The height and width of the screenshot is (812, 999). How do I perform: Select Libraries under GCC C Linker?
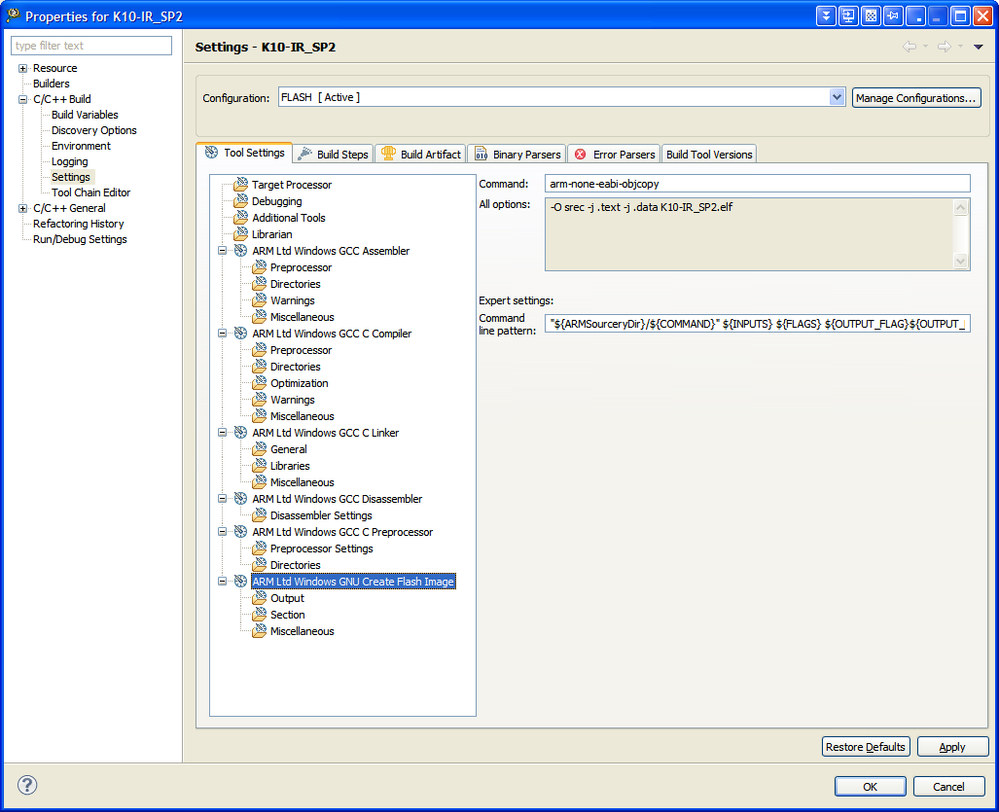(x=290, y=466)
